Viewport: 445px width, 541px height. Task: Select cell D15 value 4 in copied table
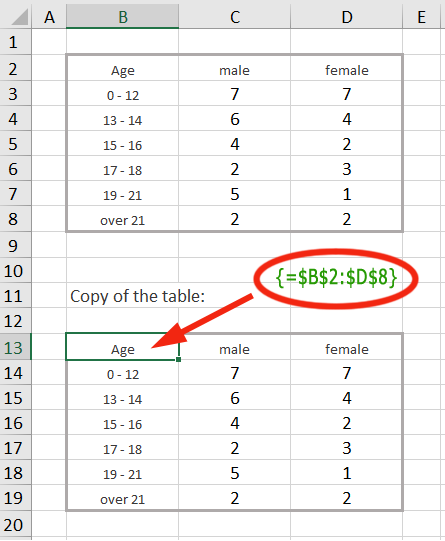point(347,397)
